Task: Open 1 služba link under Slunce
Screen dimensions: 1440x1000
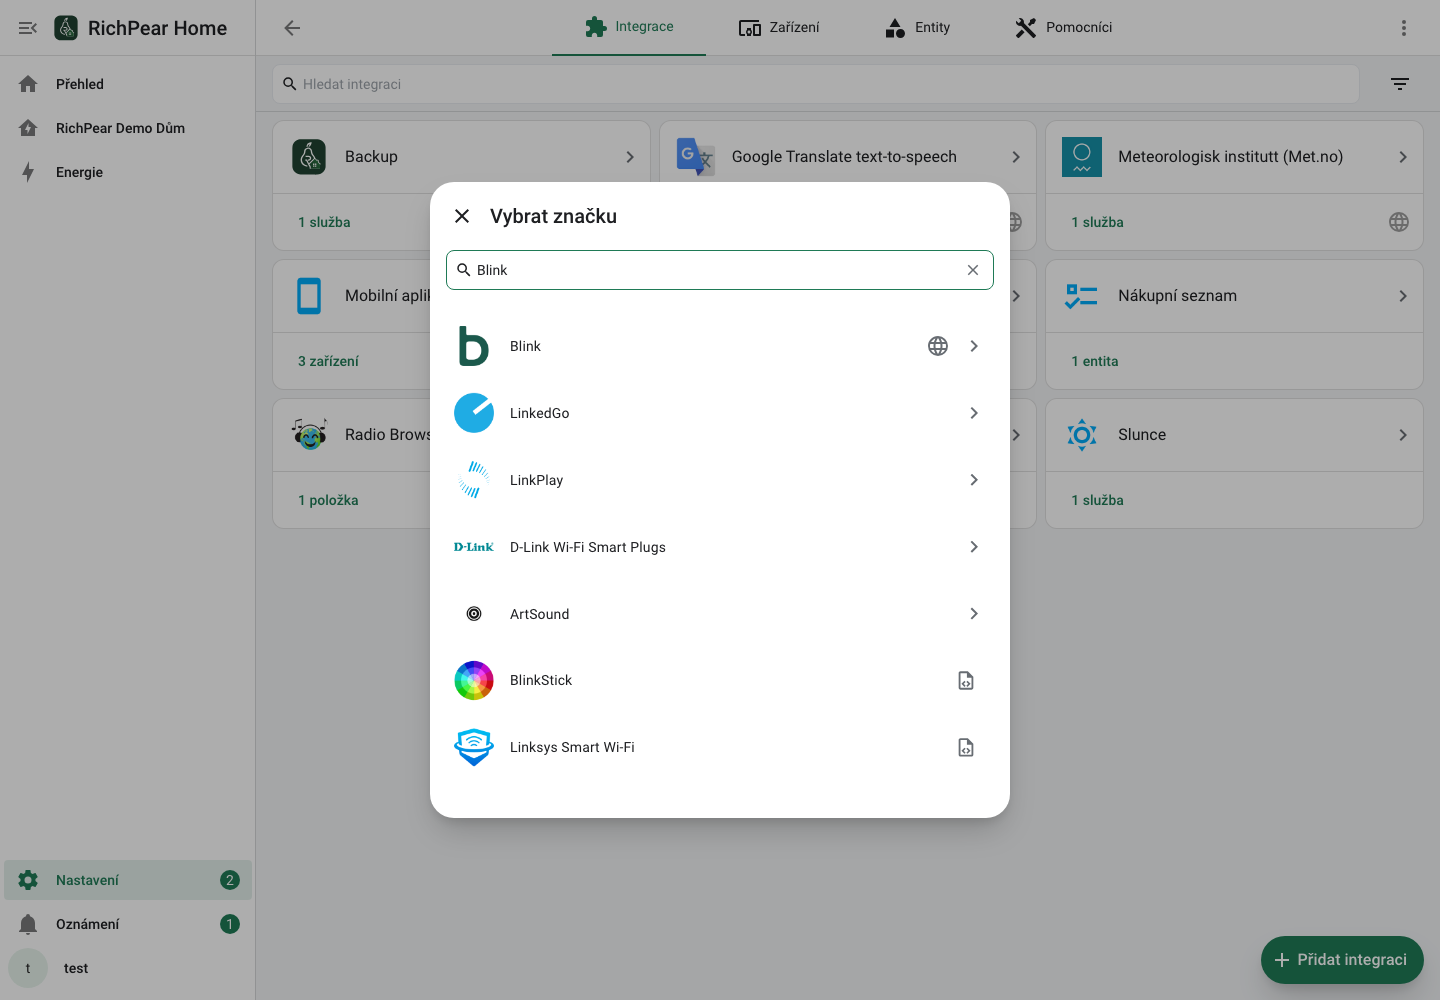Action: tap(1097, 500)
